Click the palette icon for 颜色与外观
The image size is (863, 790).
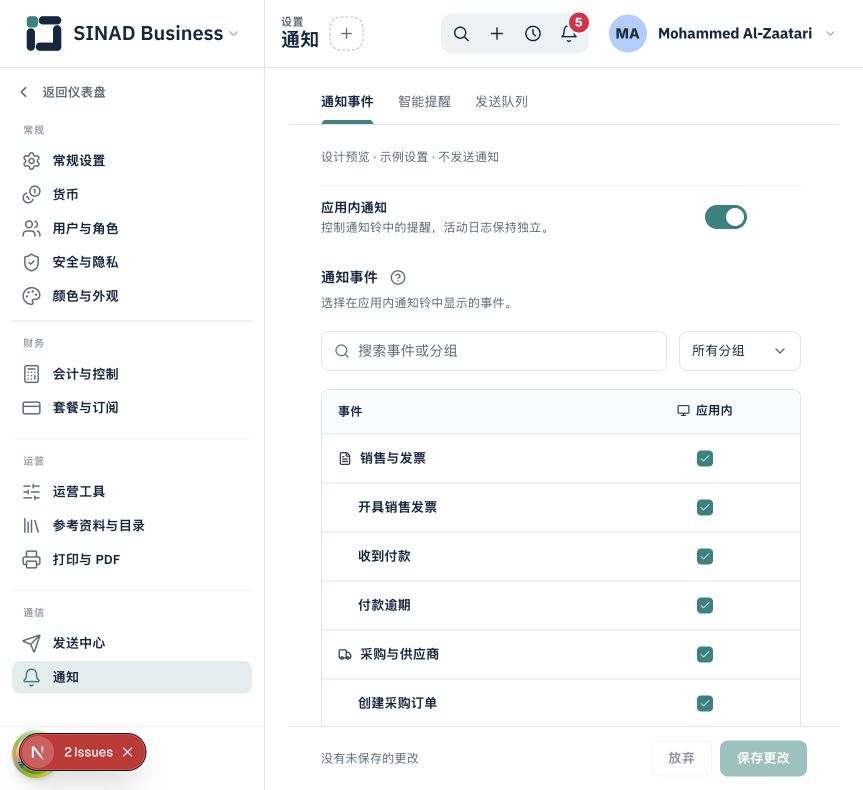(31, 296)
